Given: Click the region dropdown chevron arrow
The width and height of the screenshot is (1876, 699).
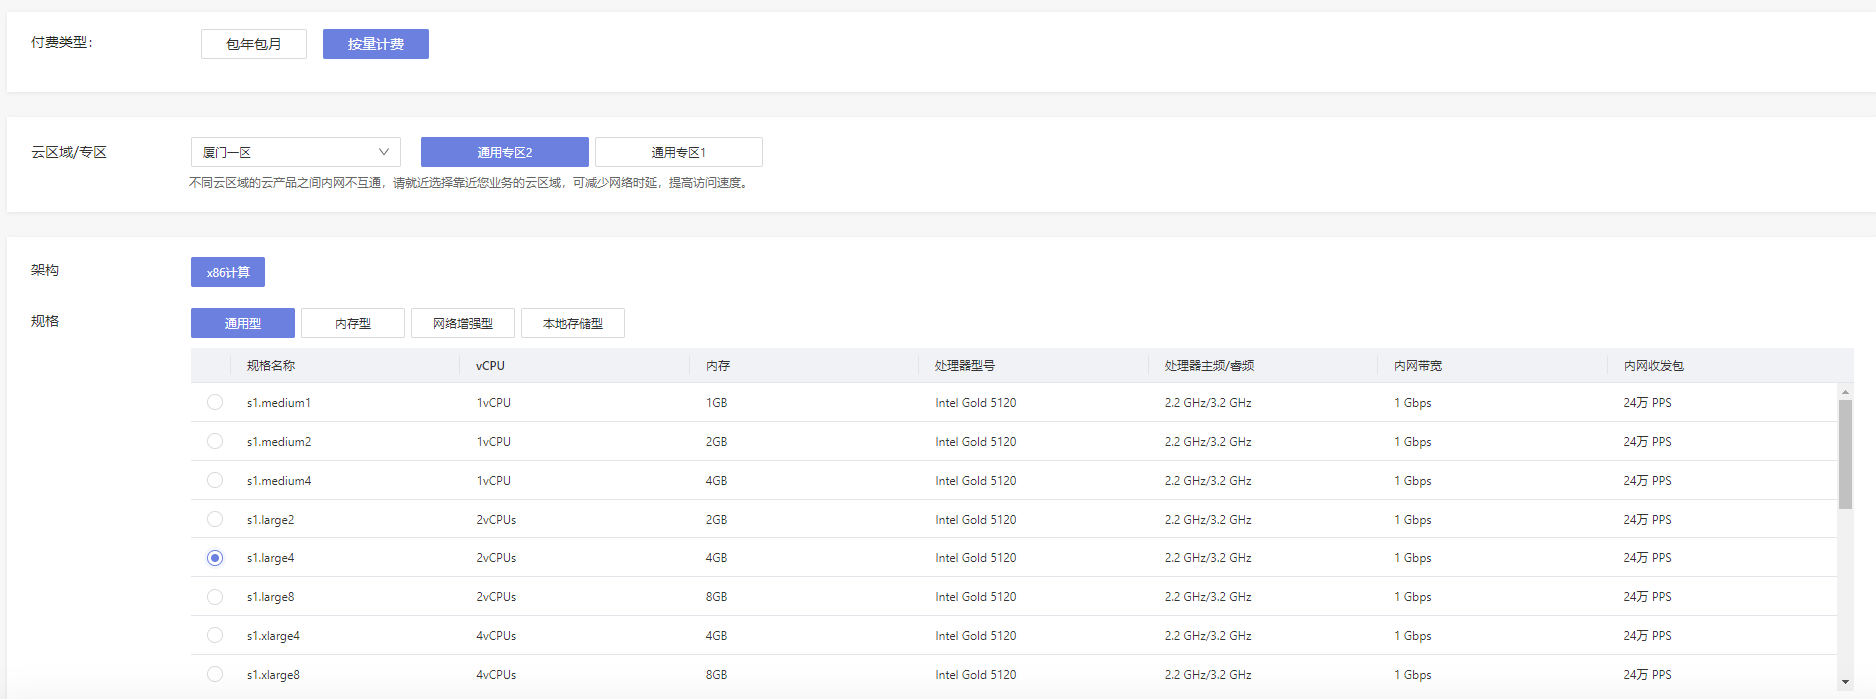Looking at the screenshot, I should tap(383, 152).
